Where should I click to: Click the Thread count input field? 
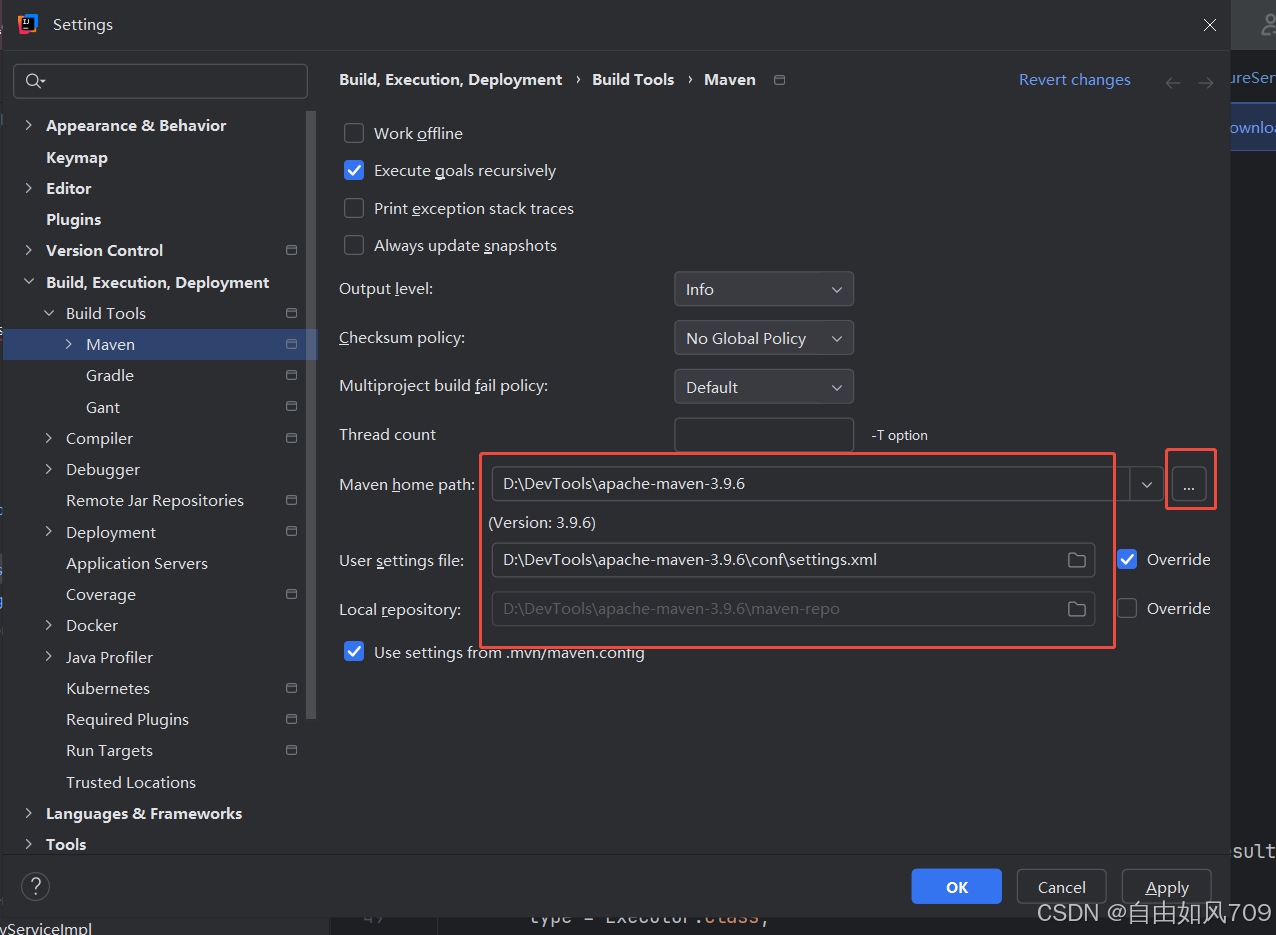tap(764, 435)
